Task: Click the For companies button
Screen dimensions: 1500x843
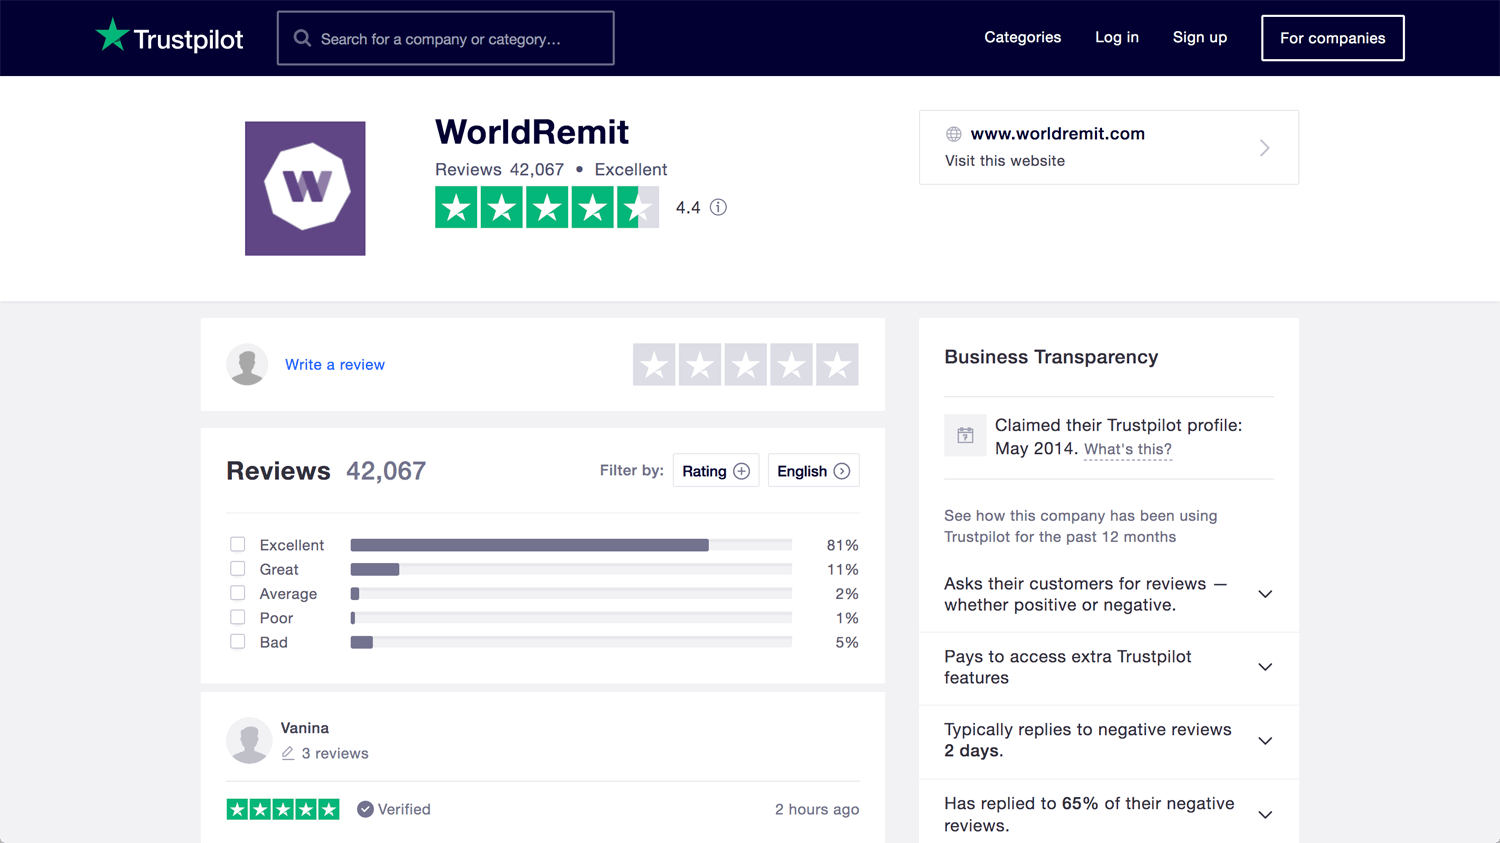Action: coord(1332,38)
